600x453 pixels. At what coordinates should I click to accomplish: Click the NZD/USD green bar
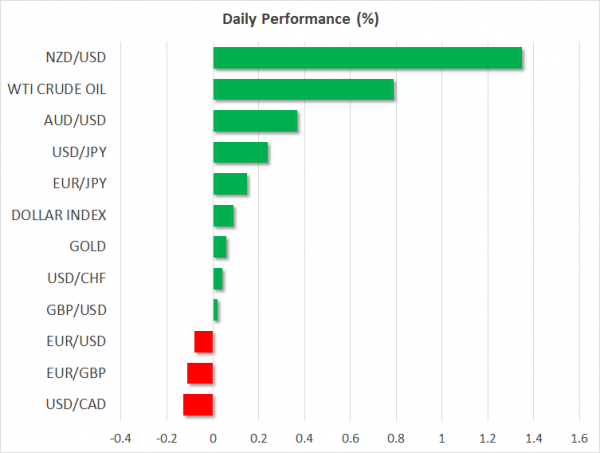point(367,58)
